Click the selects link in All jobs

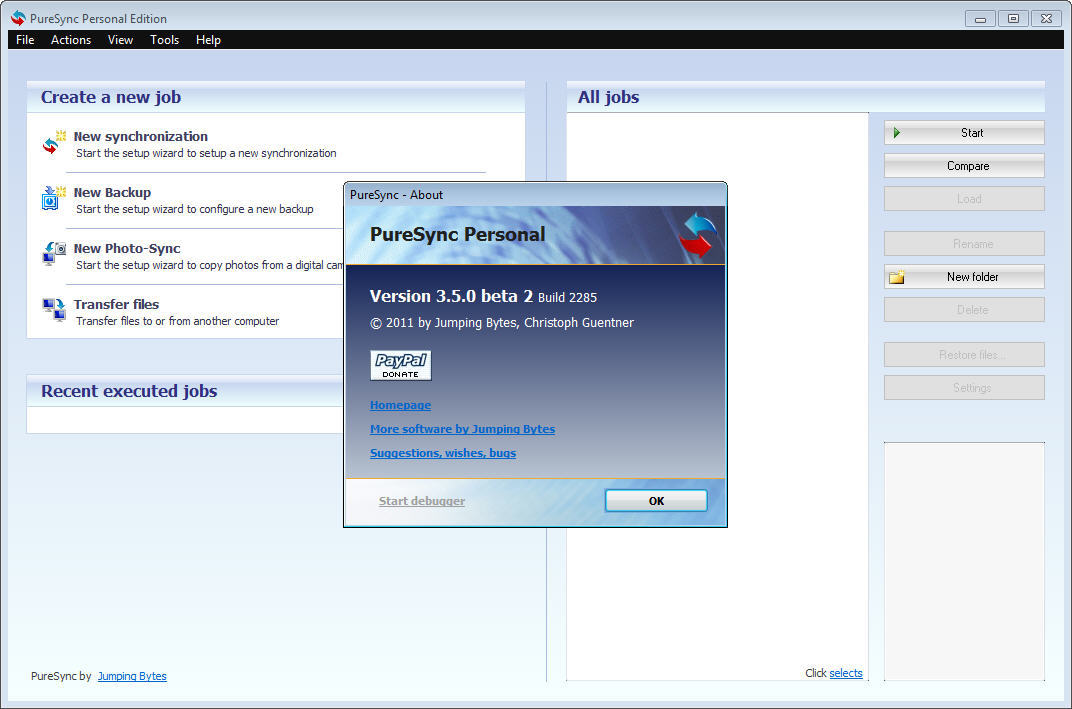pyautogui.click(x=846, y=673)
